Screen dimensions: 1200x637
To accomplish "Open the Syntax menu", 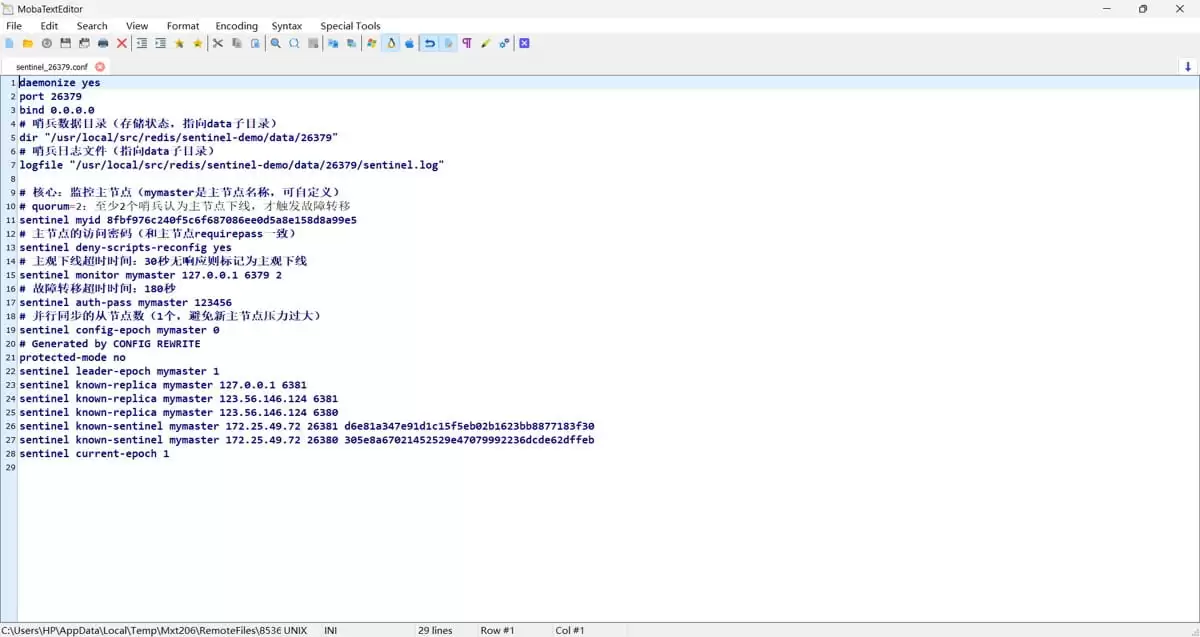I will point(287,26).
